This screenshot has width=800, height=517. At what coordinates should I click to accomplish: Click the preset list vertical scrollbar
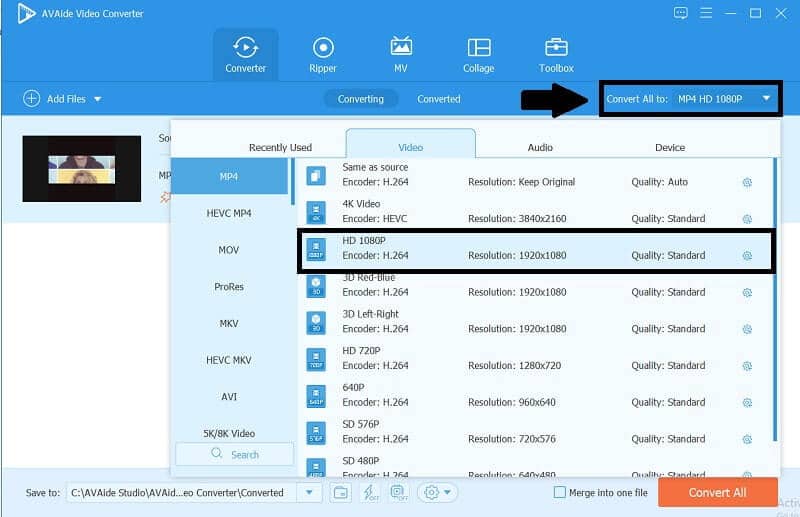click(x=776, y=300)
